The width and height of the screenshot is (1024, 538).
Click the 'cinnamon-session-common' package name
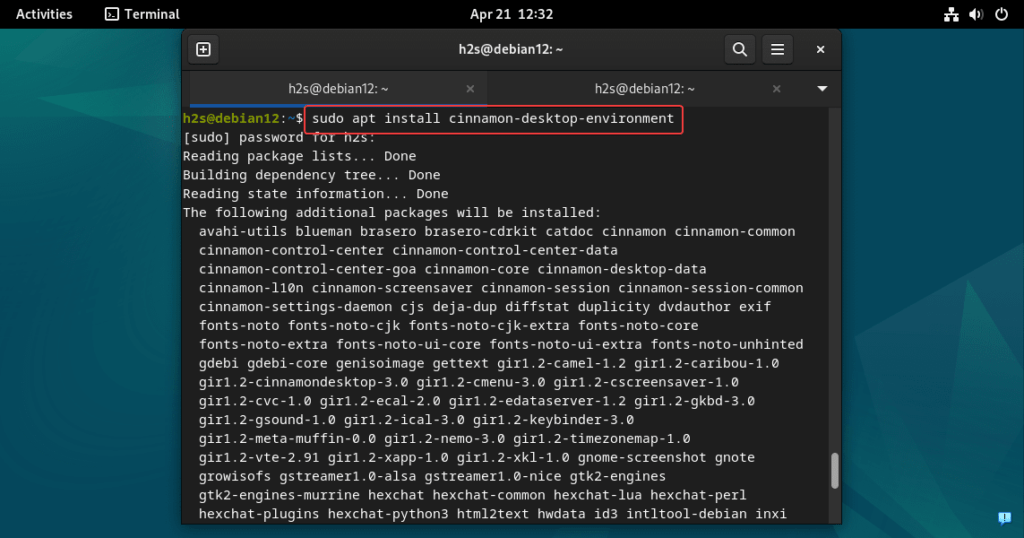point(711,289)
